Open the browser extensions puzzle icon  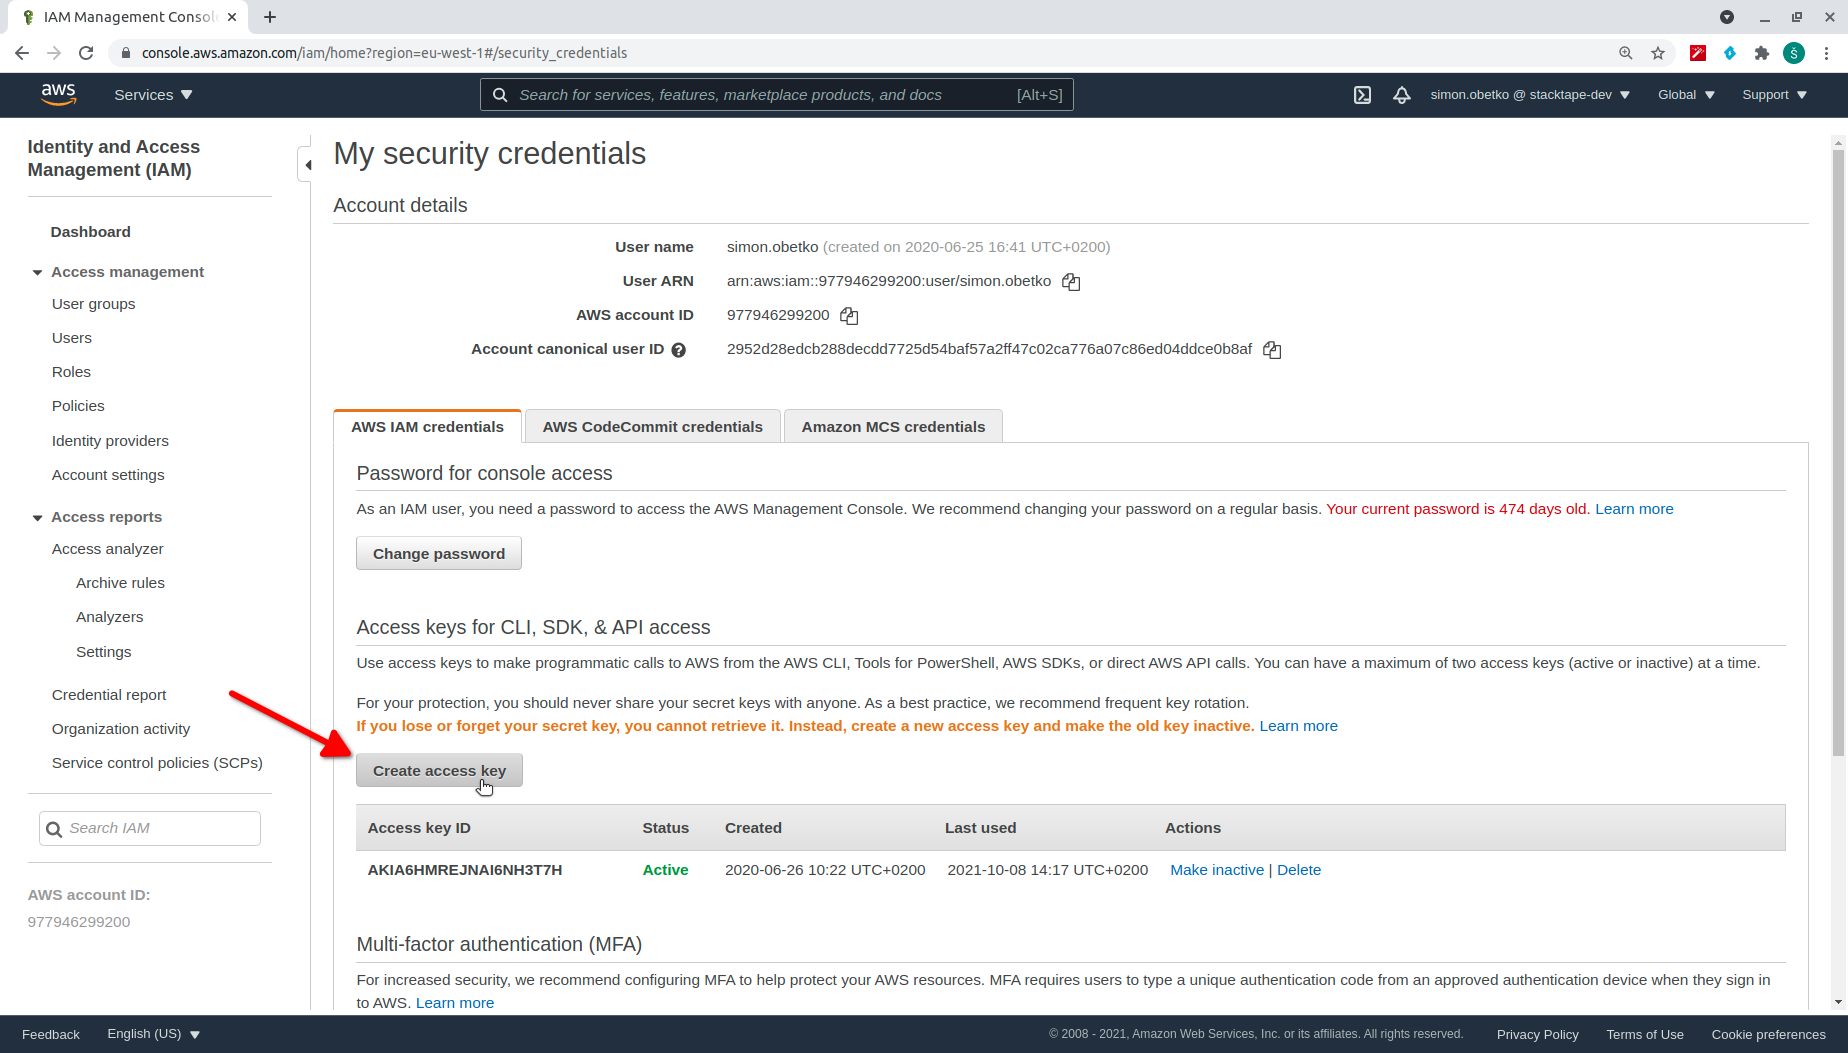coord(1762,53)
